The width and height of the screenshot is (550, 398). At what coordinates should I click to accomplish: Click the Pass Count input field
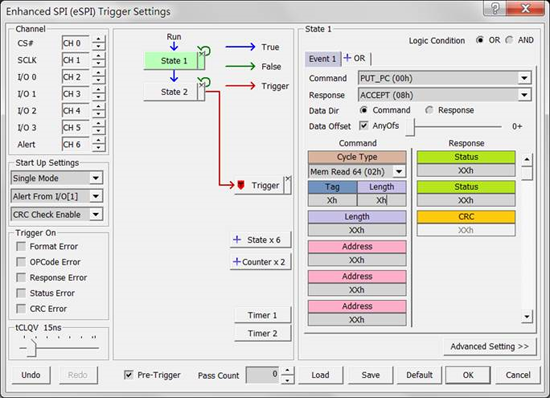(x=263, y=375)
